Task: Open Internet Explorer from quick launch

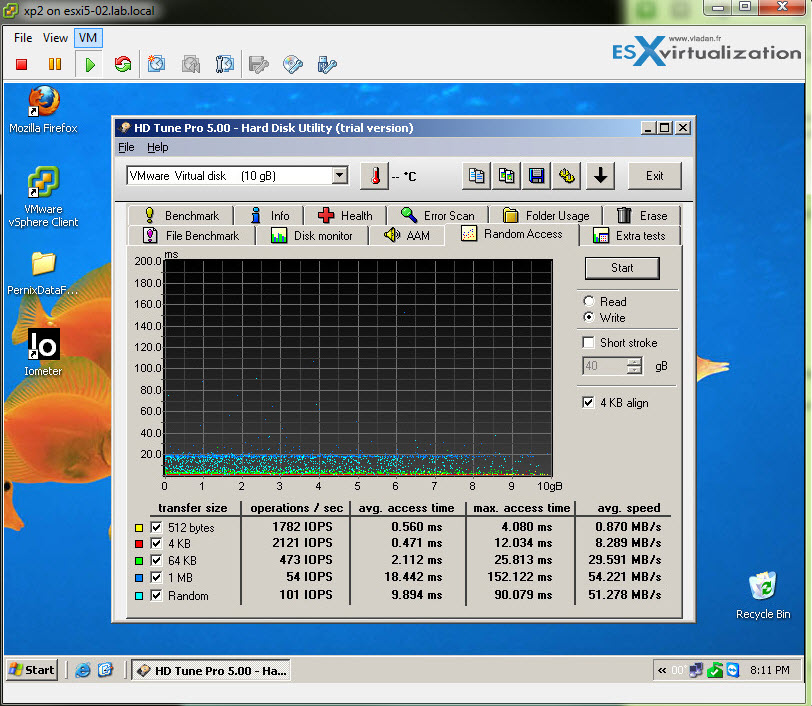Action: click(x=82, y=670)
